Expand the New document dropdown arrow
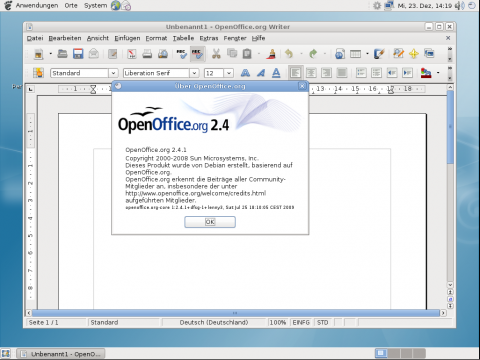480x360 pixels. (50, 54)
